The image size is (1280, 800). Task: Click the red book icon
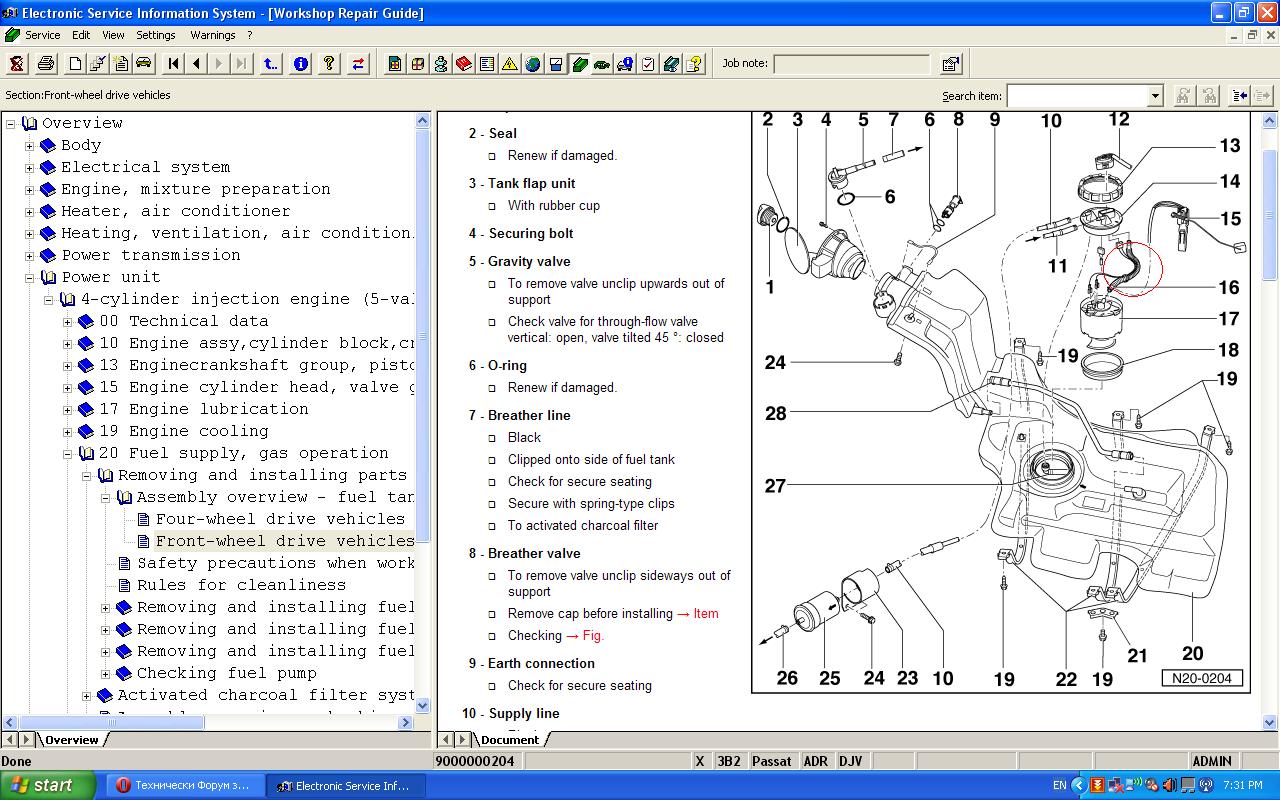464,64
